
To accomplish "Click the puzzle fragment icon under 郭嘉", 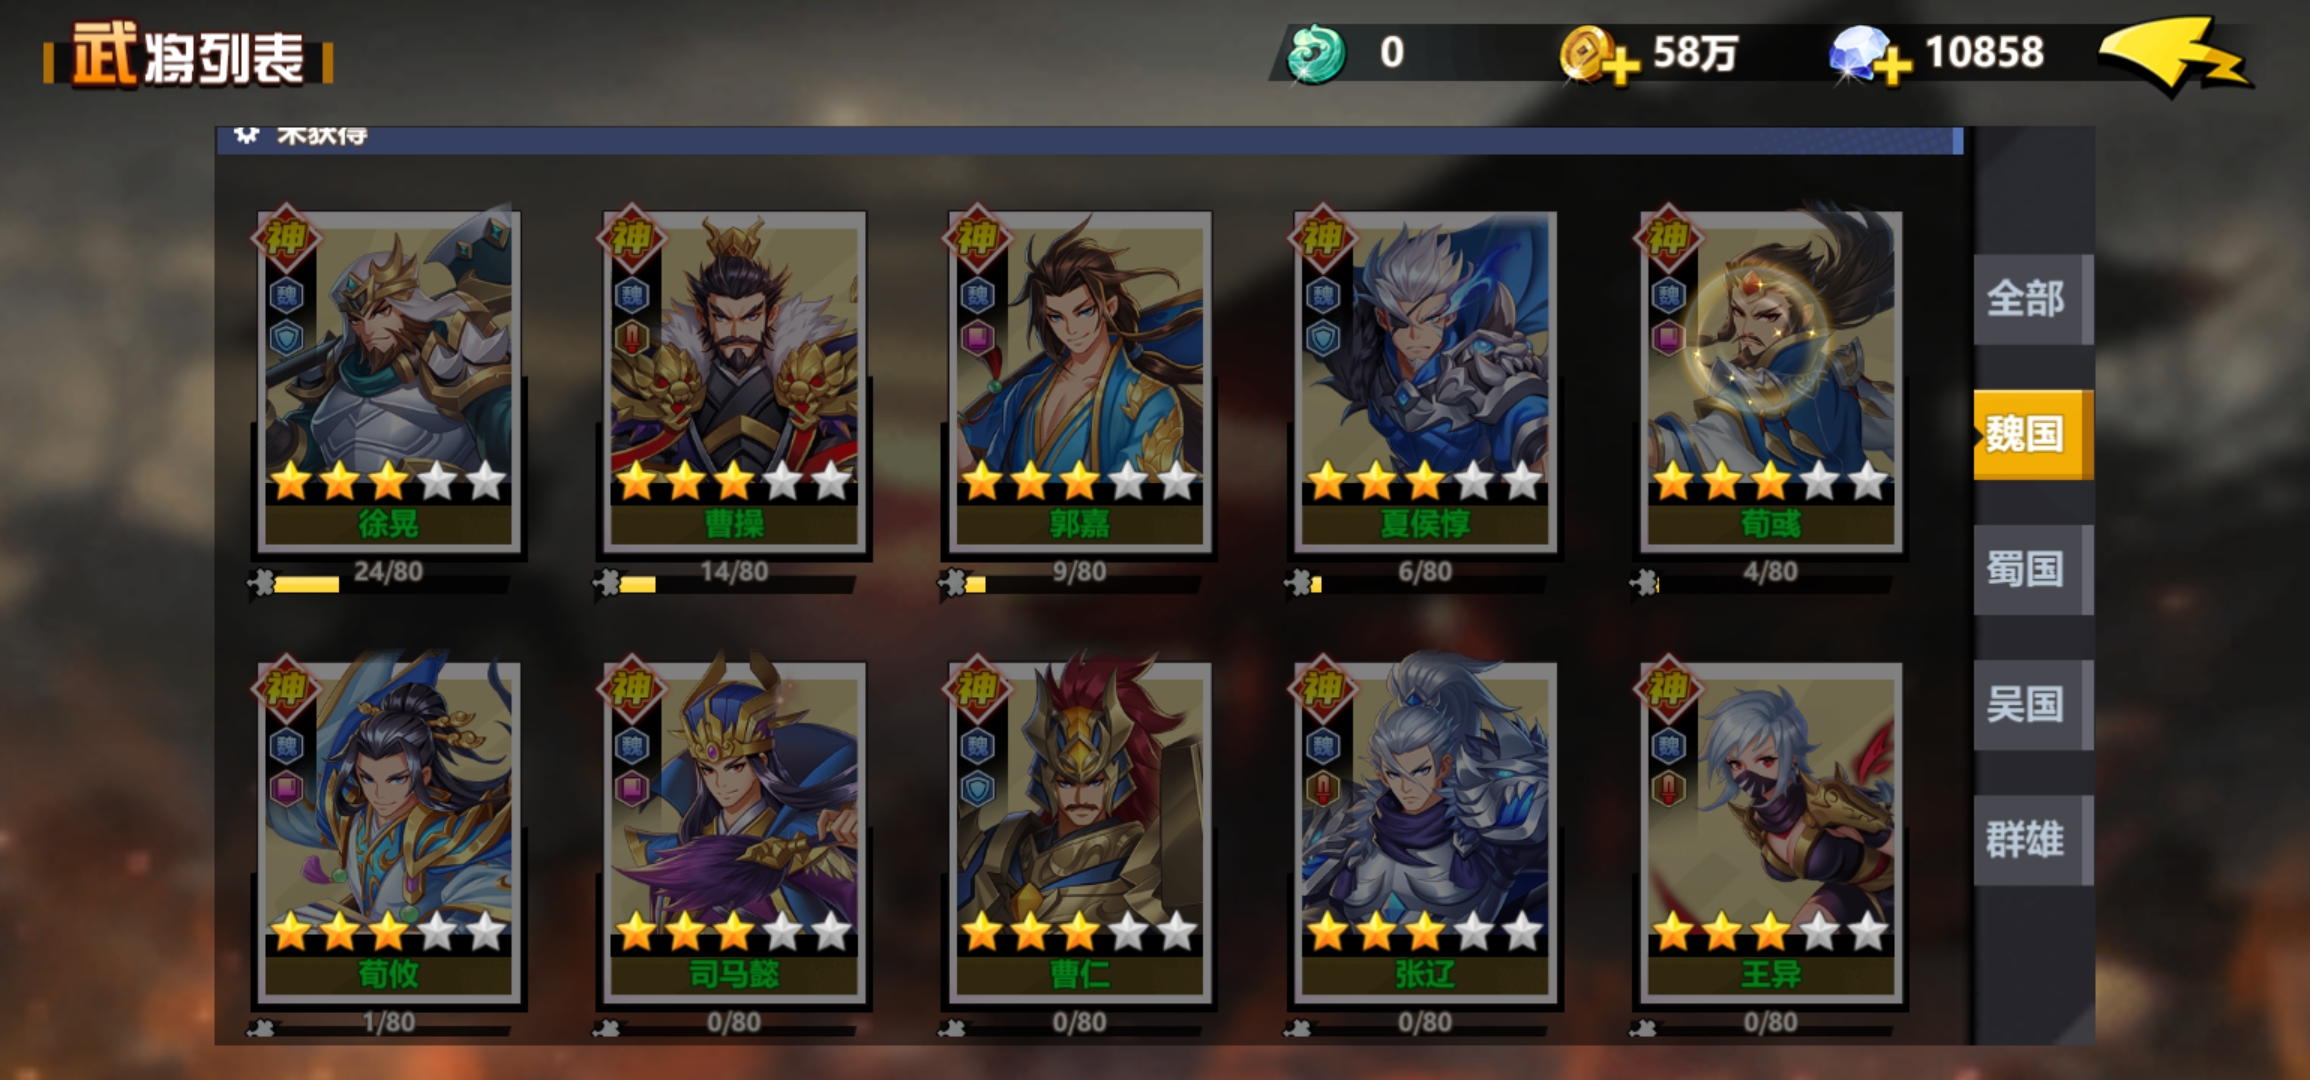I will click(x=955, y=582).
